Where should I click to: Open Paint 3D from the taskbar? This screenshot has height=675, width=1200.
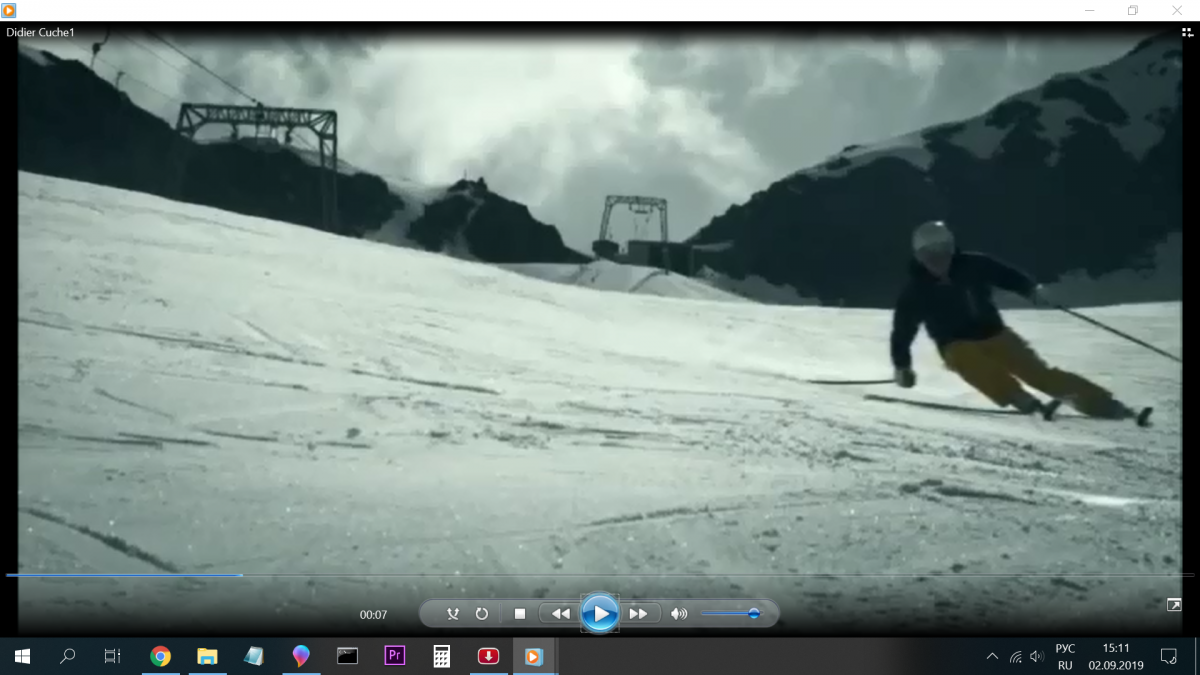click(x=301, y=656)
